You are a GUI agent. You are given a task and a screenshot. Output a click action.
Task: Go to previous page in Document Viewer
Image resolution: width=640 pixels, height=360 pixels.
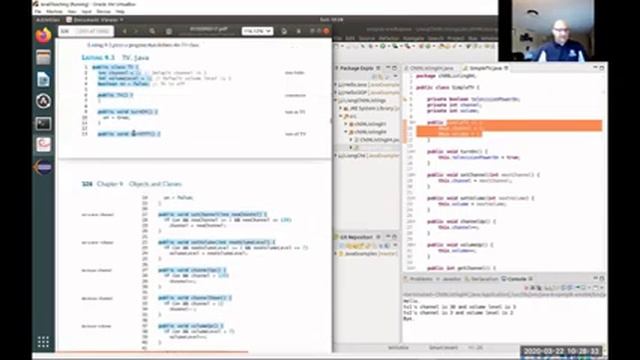[x=124, y=31]
